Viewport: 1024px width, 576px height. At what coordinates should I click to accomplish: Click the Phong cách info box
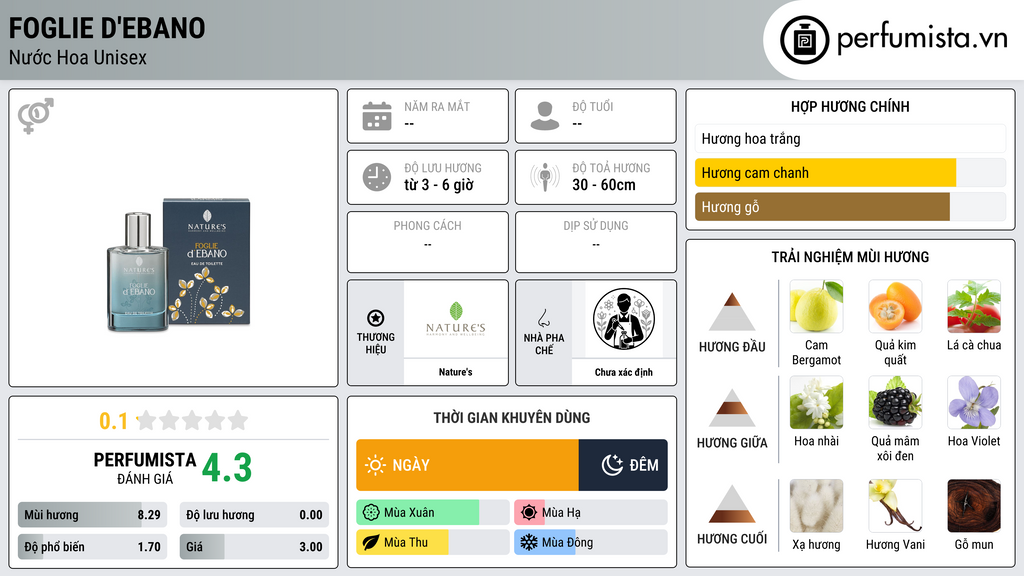click(x=428, y=242)
